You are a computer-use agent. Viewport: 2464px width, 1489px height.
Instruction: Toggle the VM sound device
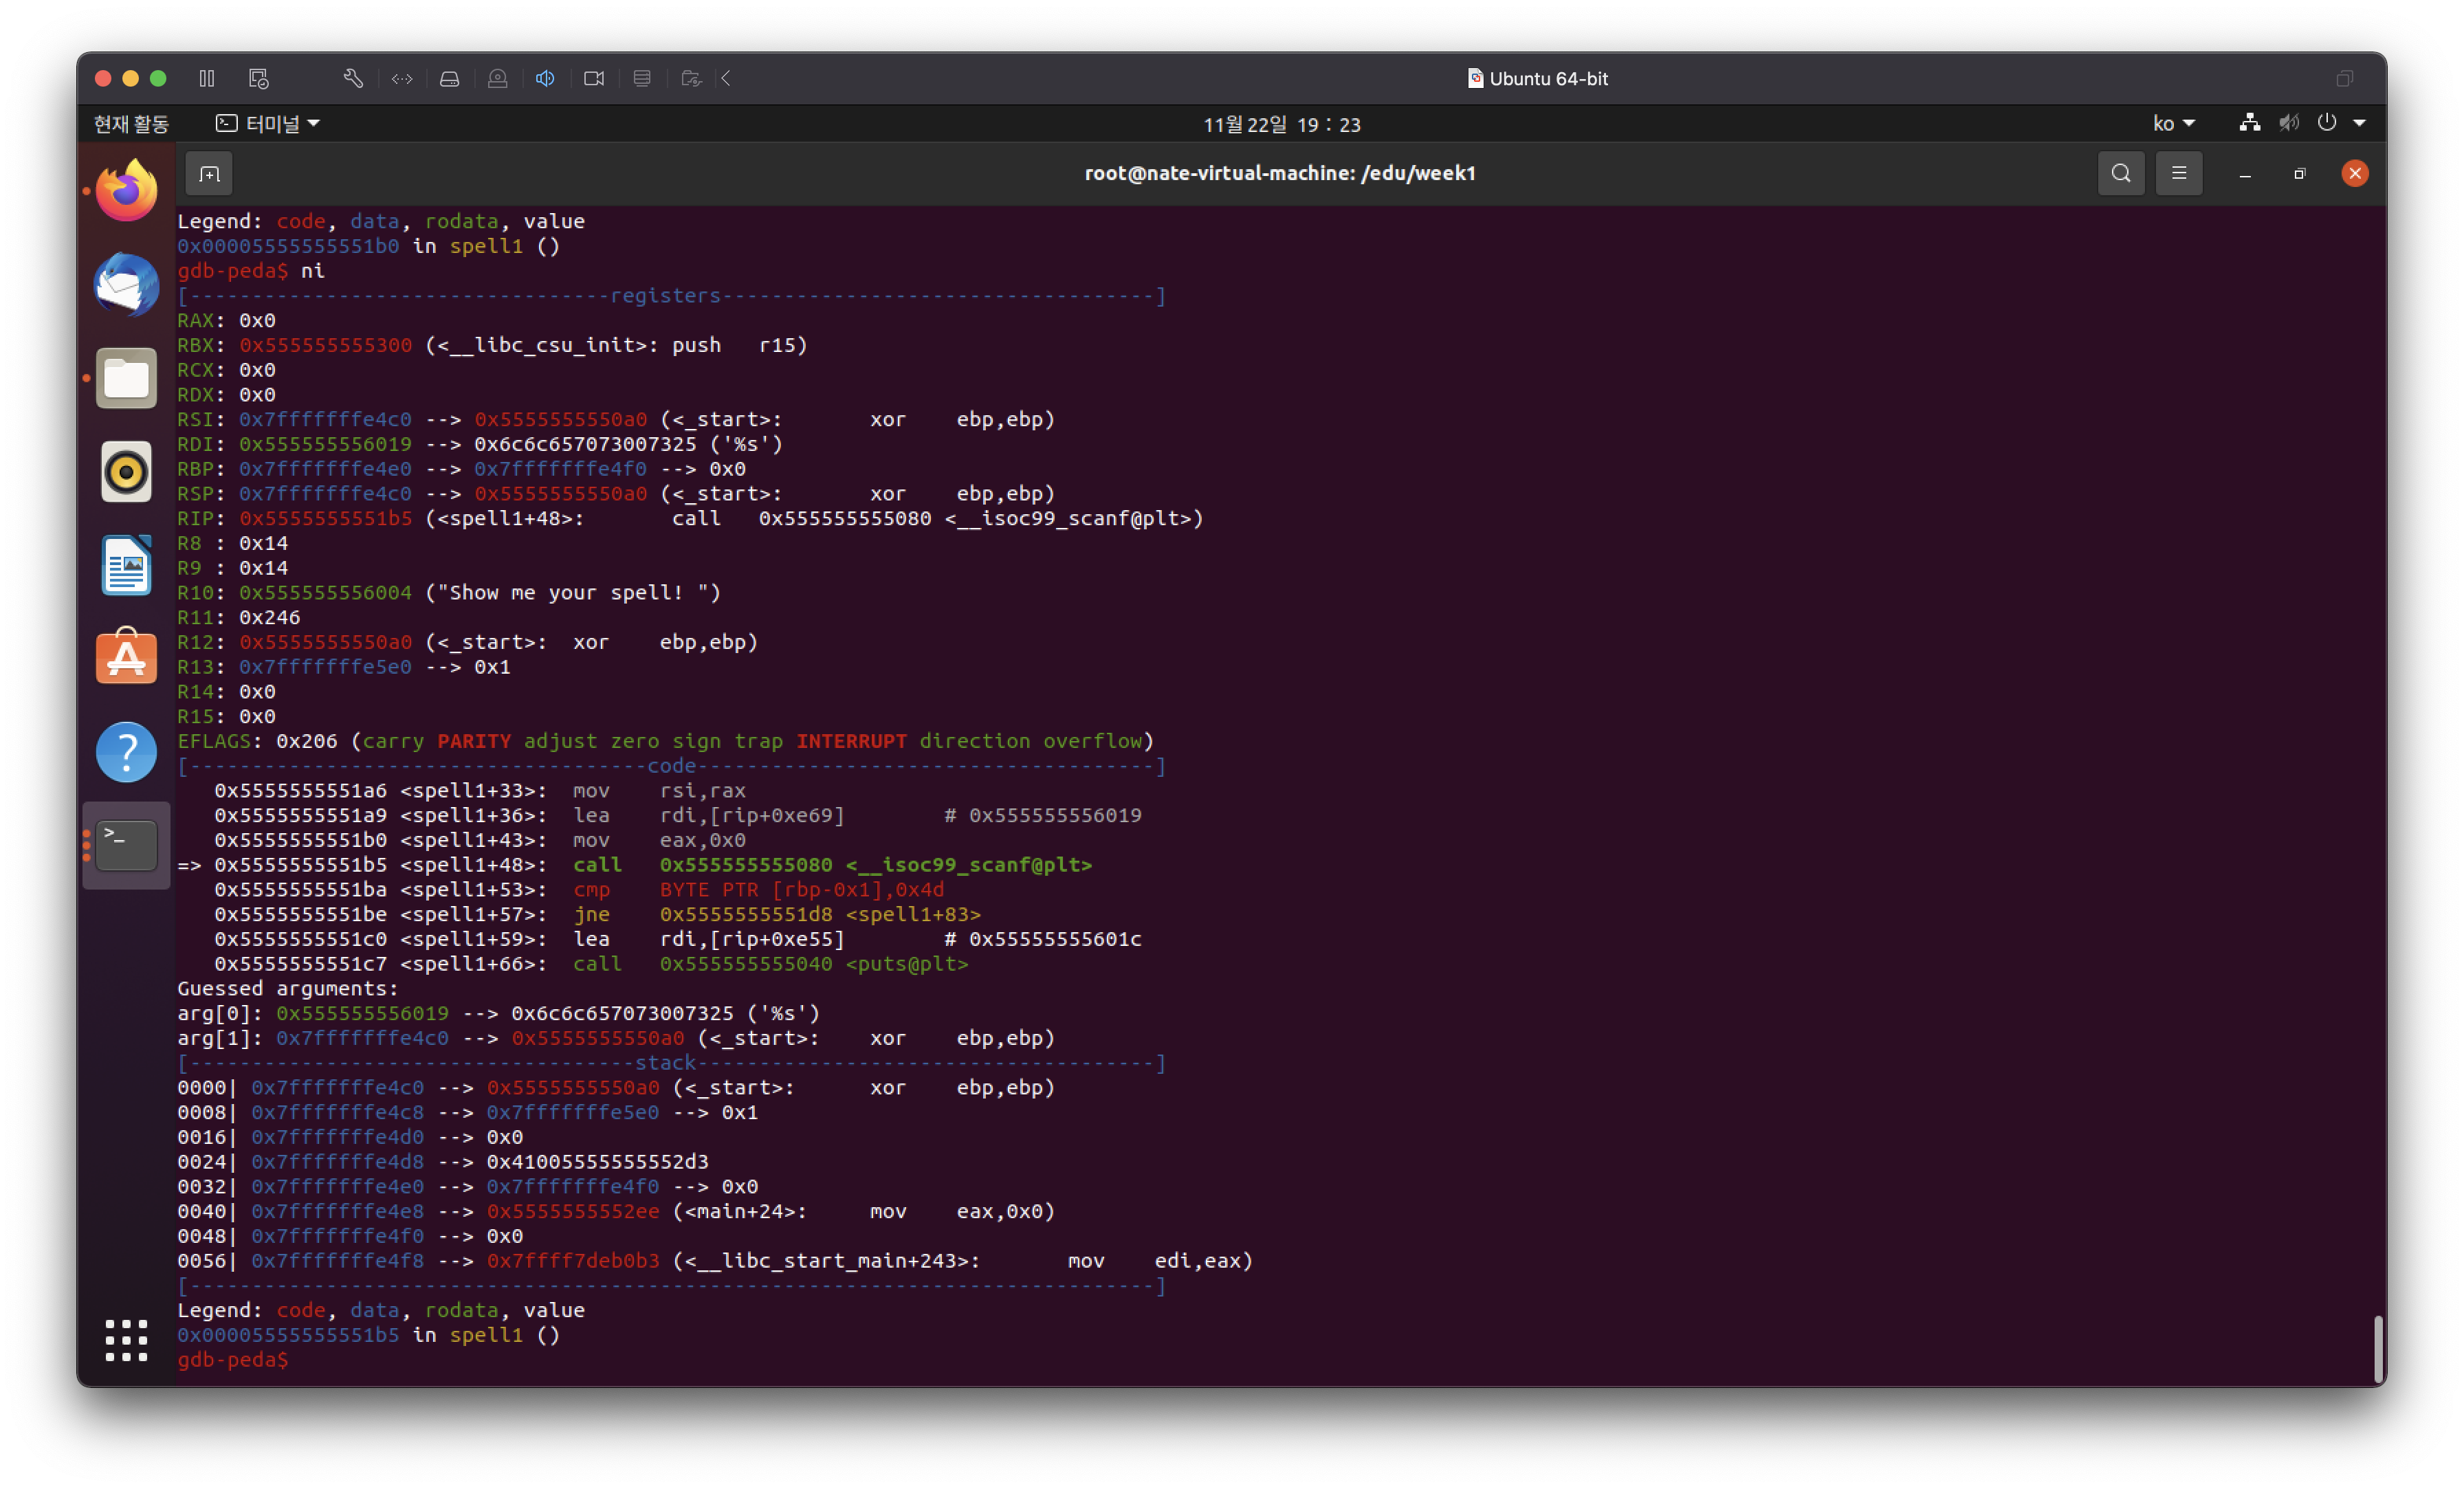[545, 78]
